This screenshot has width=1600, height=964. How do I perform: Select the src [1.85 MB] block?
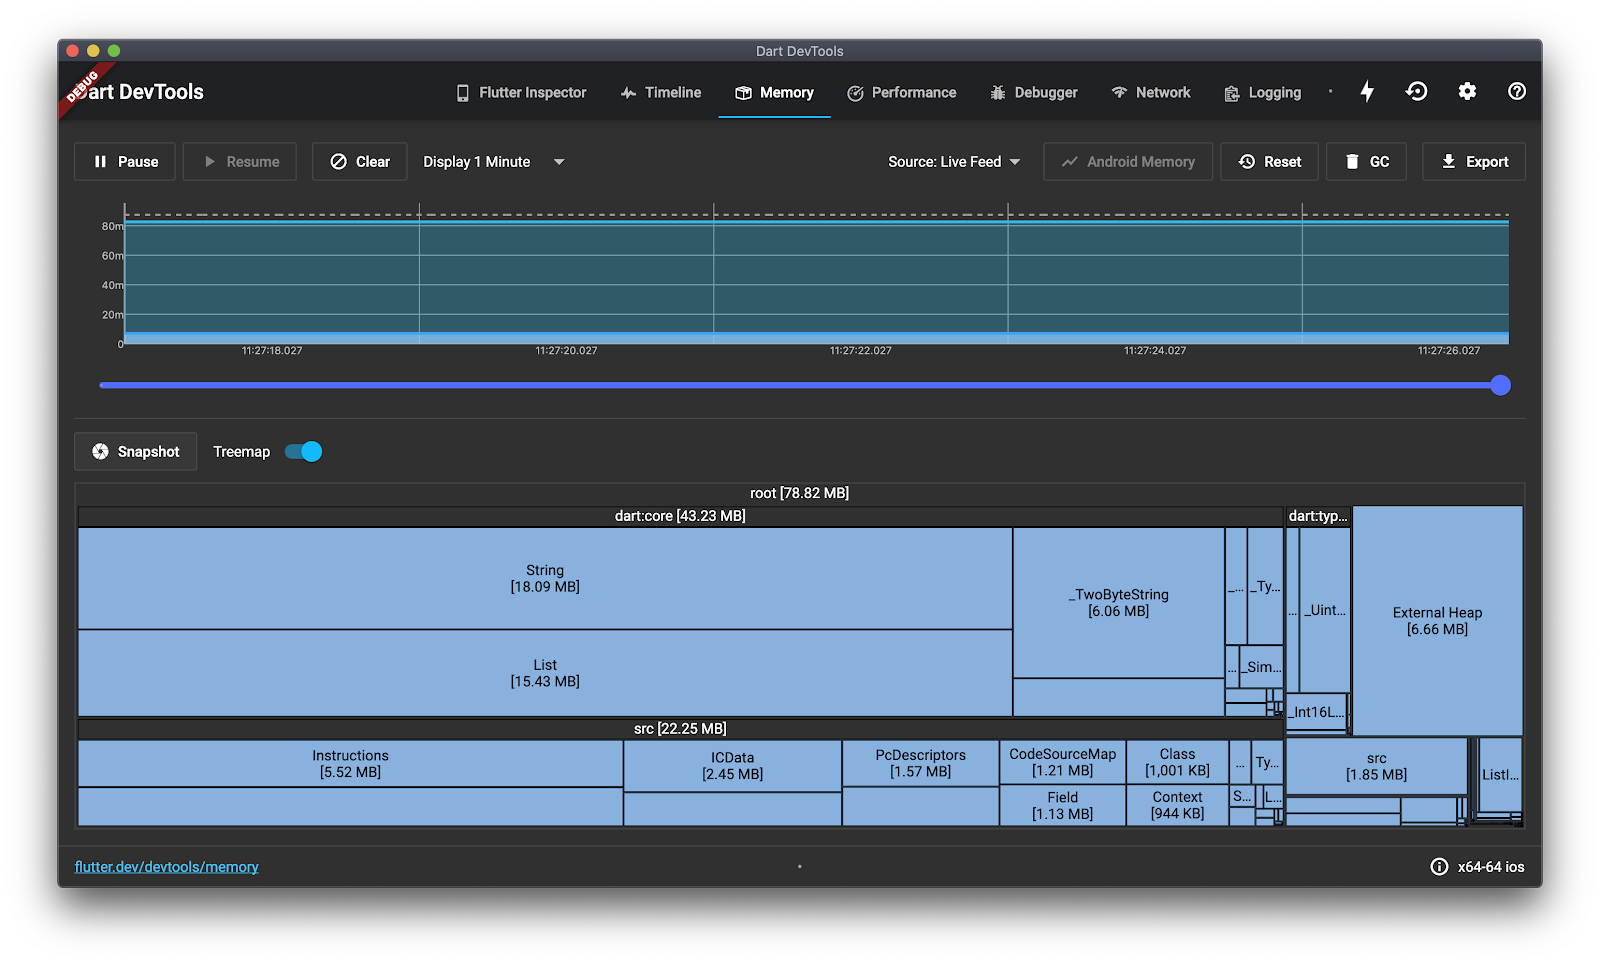point(1376,767)
